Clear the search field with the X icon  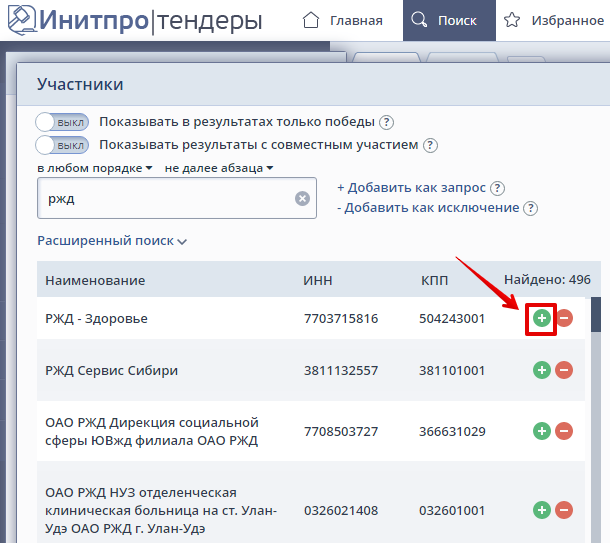(302, 198)
